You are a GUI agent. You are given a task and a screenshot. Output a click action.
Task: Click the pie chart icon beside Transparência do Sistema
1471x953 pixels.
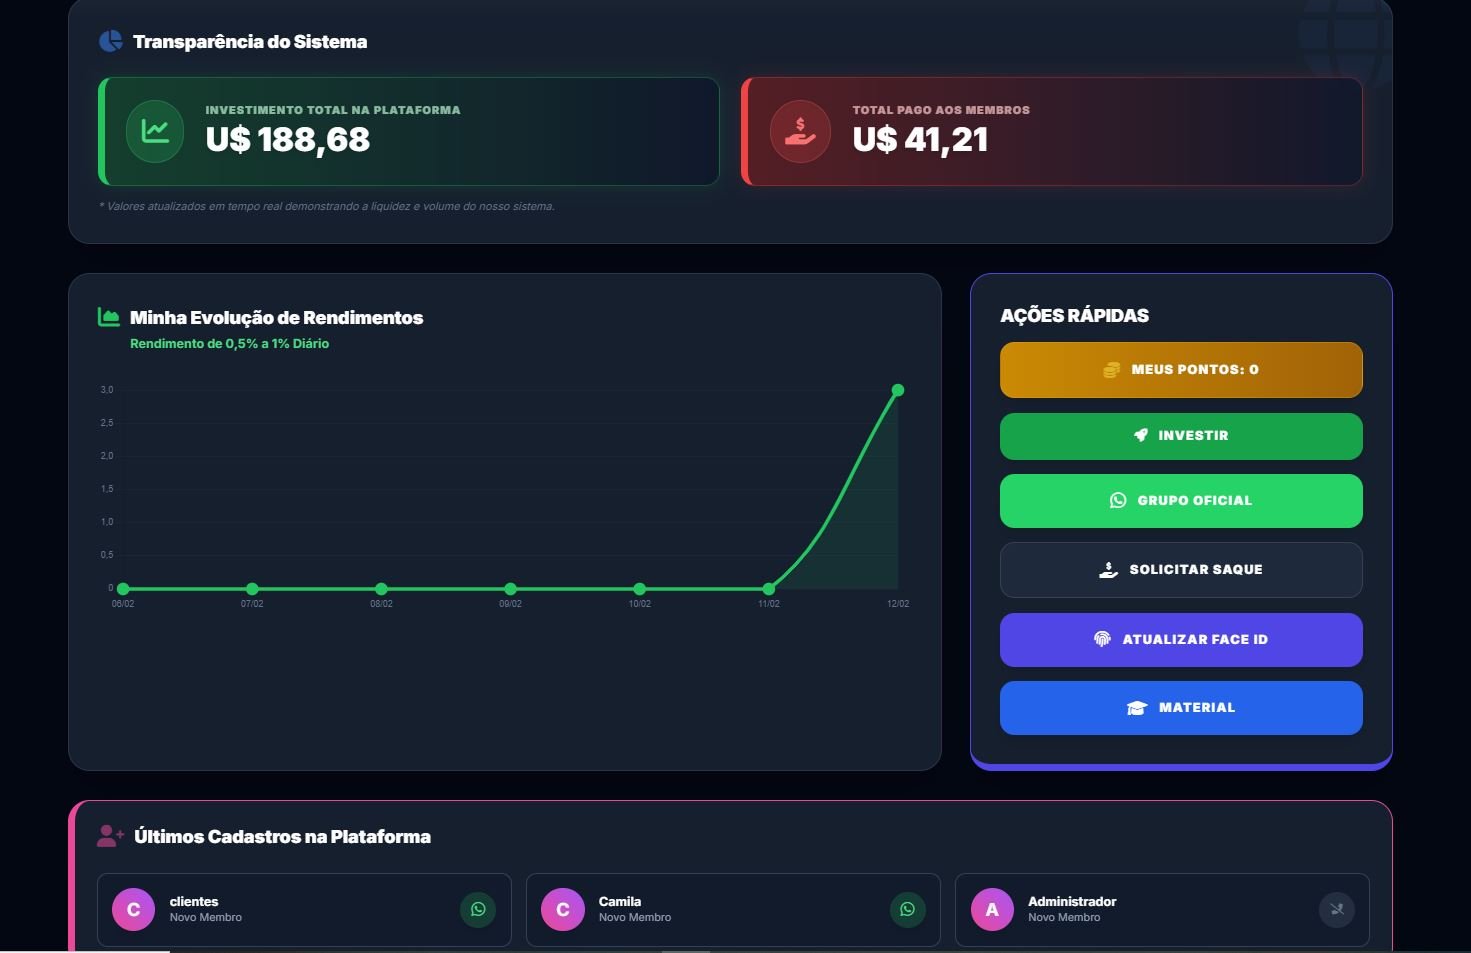110,41
